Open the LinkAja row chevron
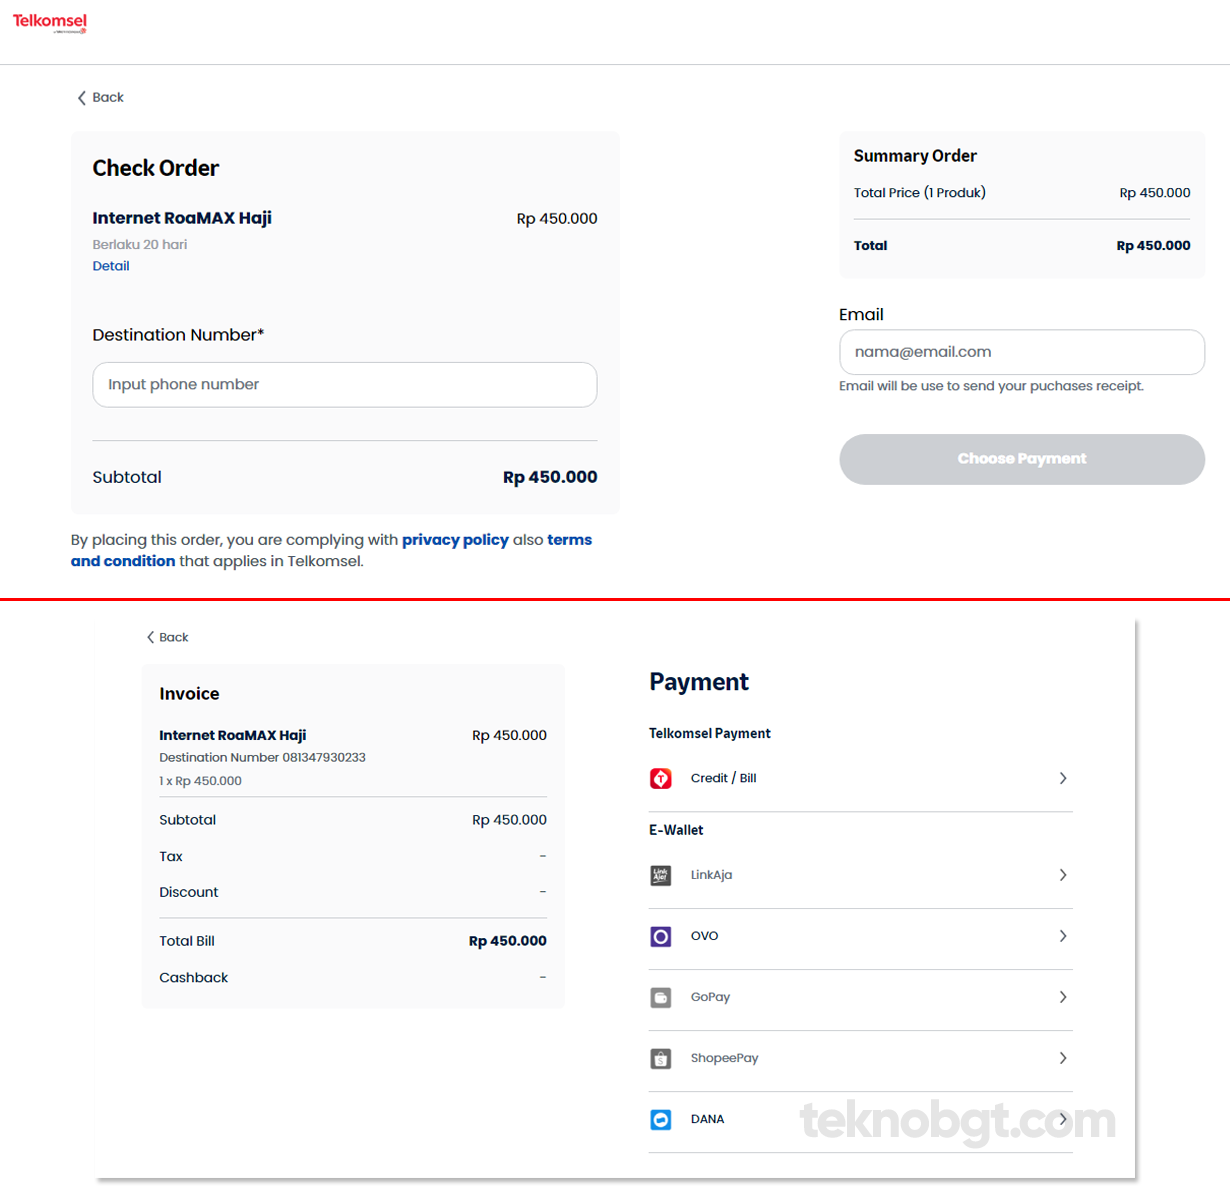Screen dimensions: 1230x1190 tap(1063, 875)
